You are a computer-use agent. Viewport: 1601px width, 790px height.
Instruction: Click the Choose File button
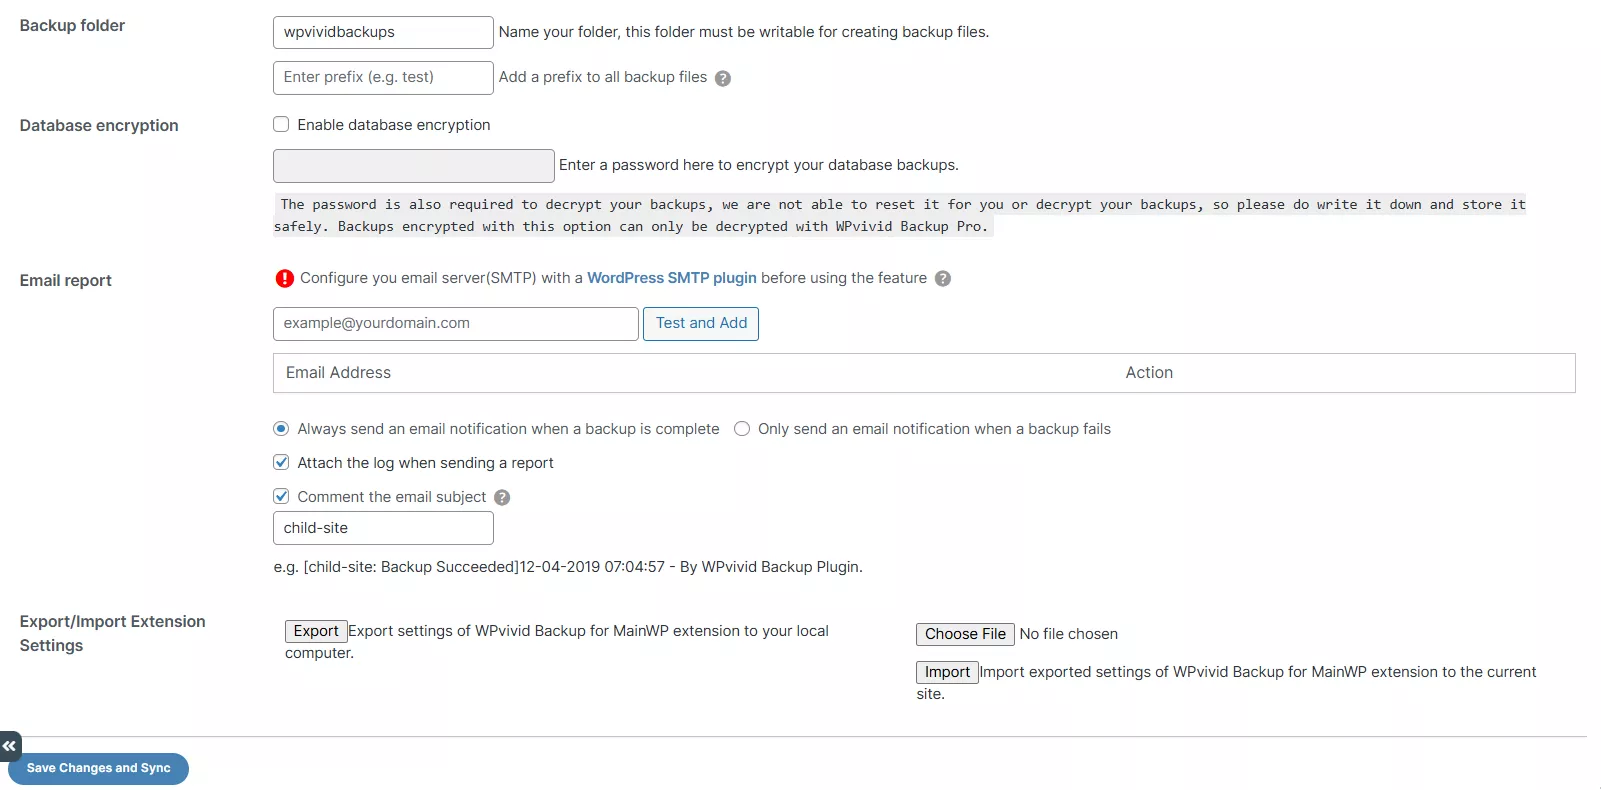click(965, 634)
